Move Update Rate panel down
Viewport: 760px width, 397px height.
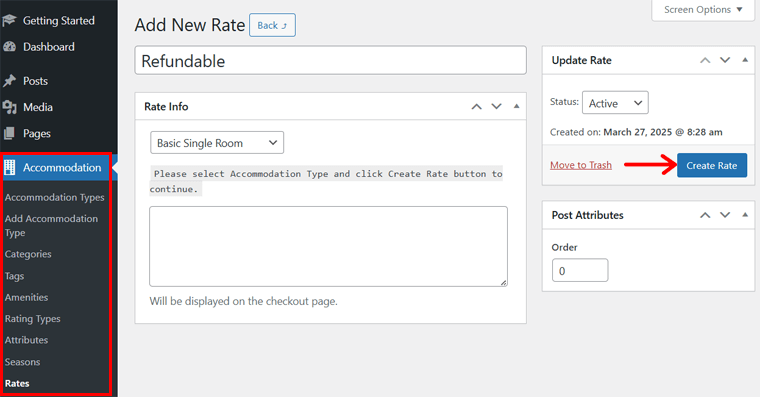pos(725,60)
